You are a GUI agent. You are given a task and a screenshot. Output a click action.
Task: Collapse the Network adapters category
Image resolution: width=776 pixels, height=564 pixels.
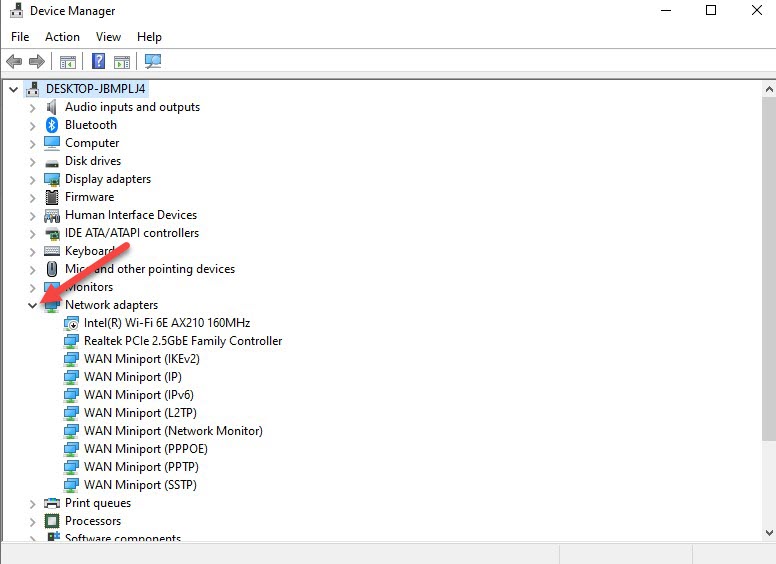click(33, 306)
